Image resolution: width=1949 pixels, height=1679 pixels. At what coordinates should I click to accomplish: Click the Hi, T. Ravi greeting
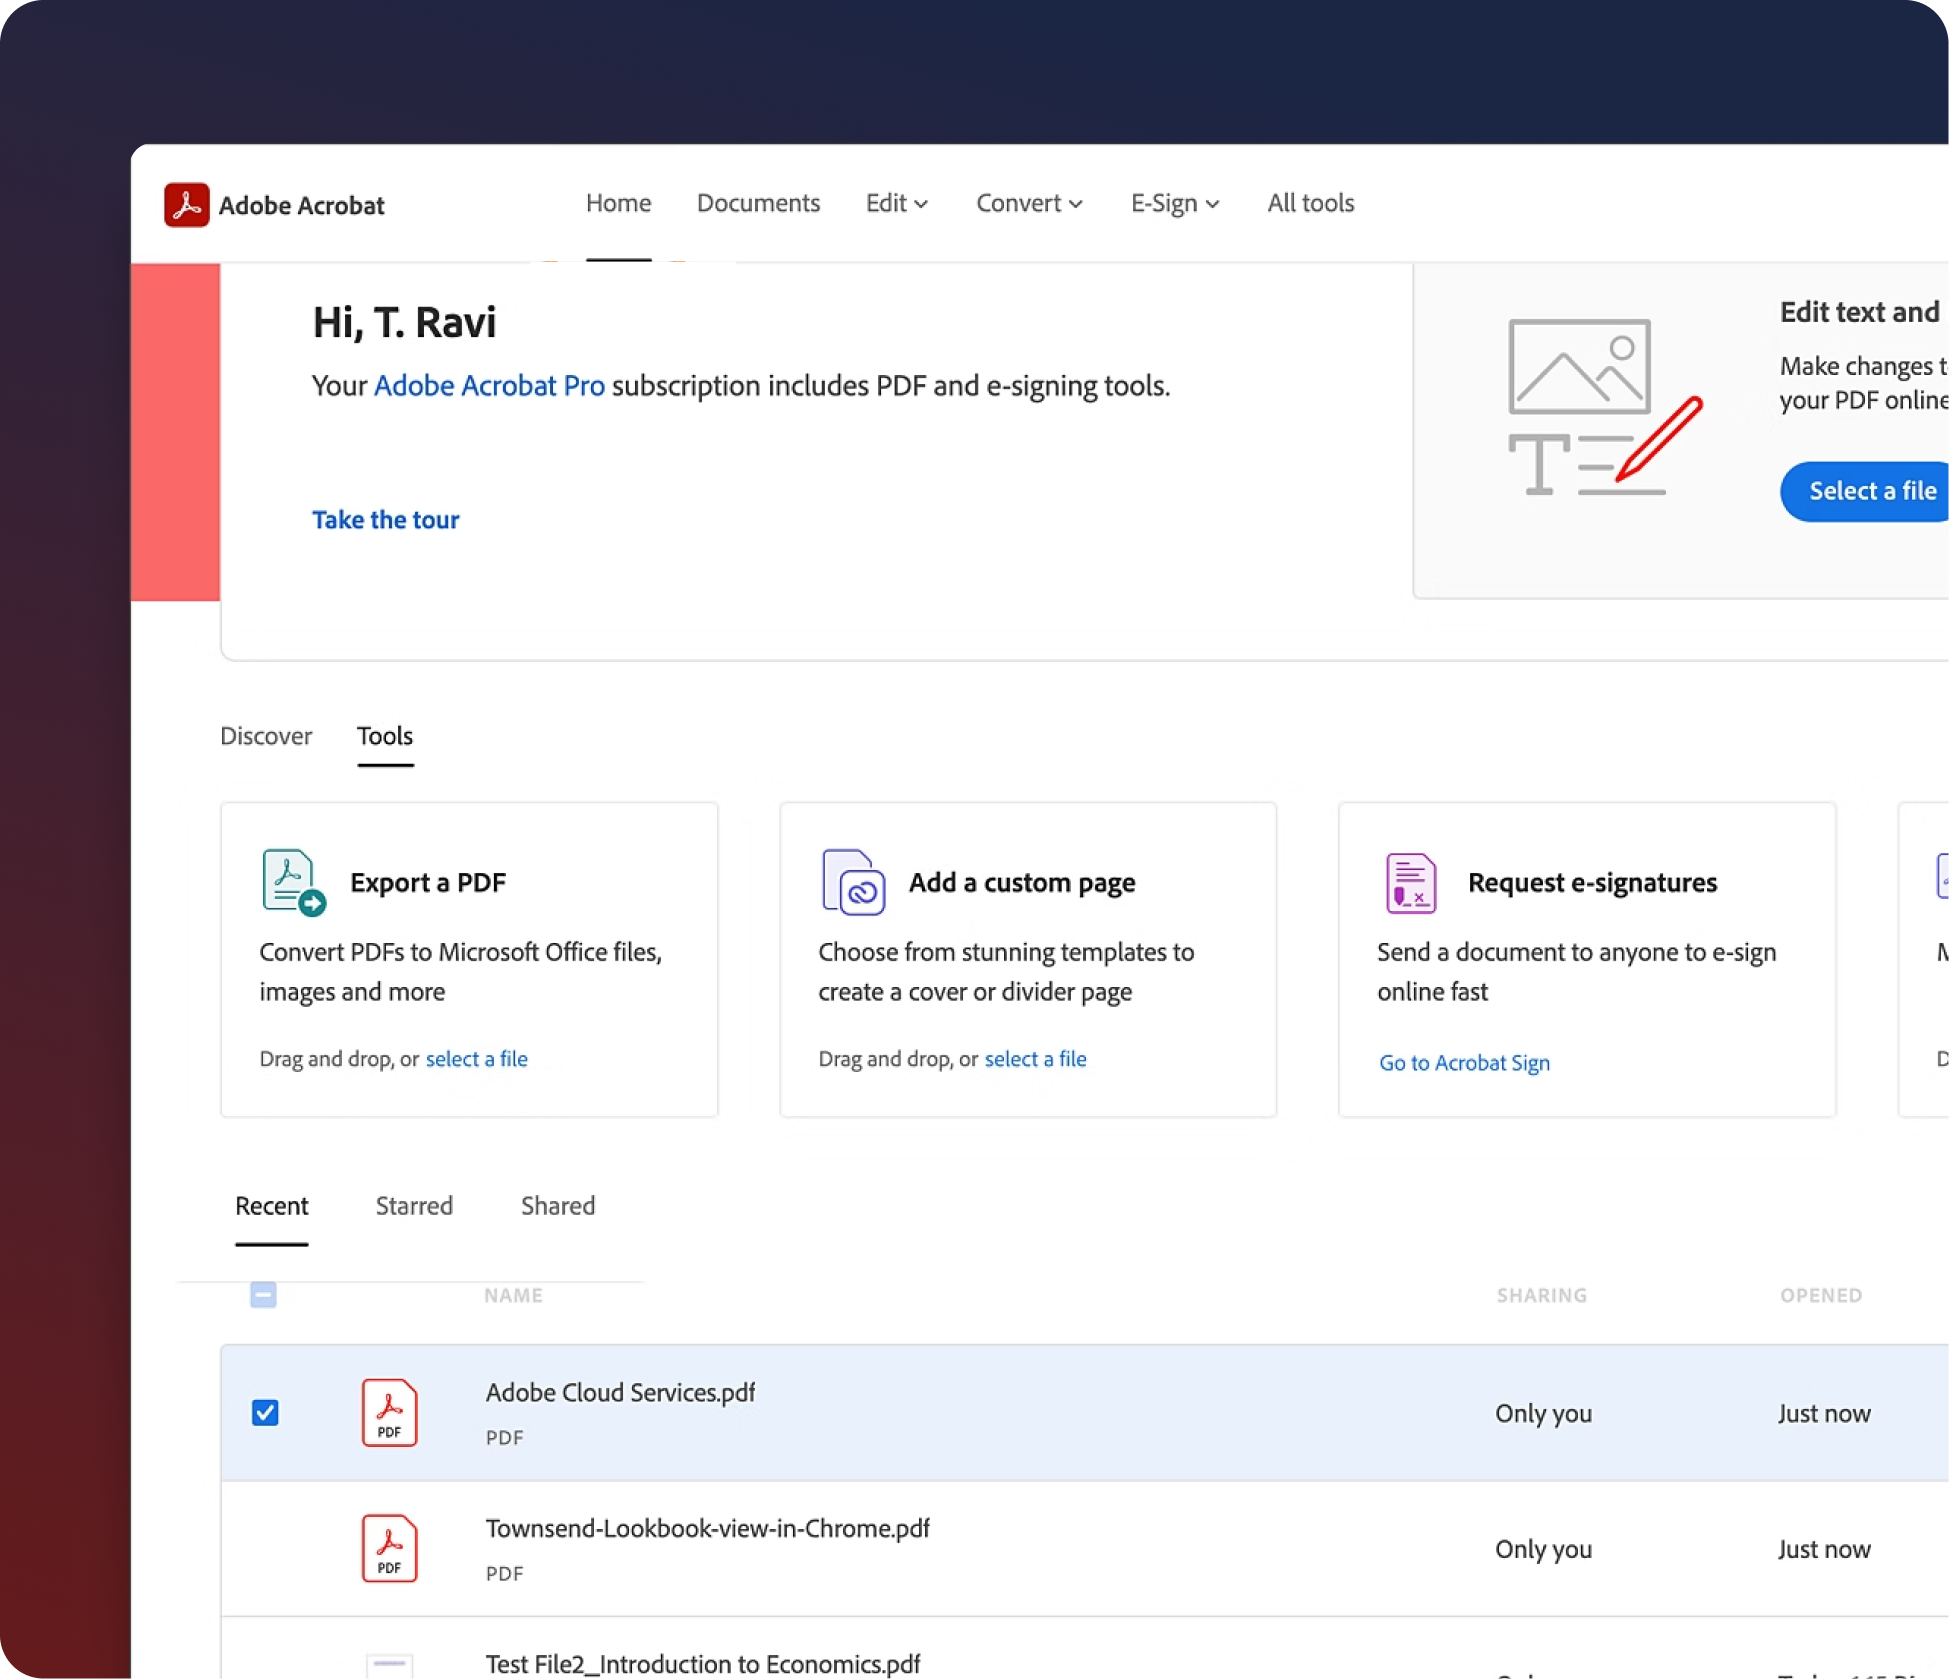[x=404, y=323]
